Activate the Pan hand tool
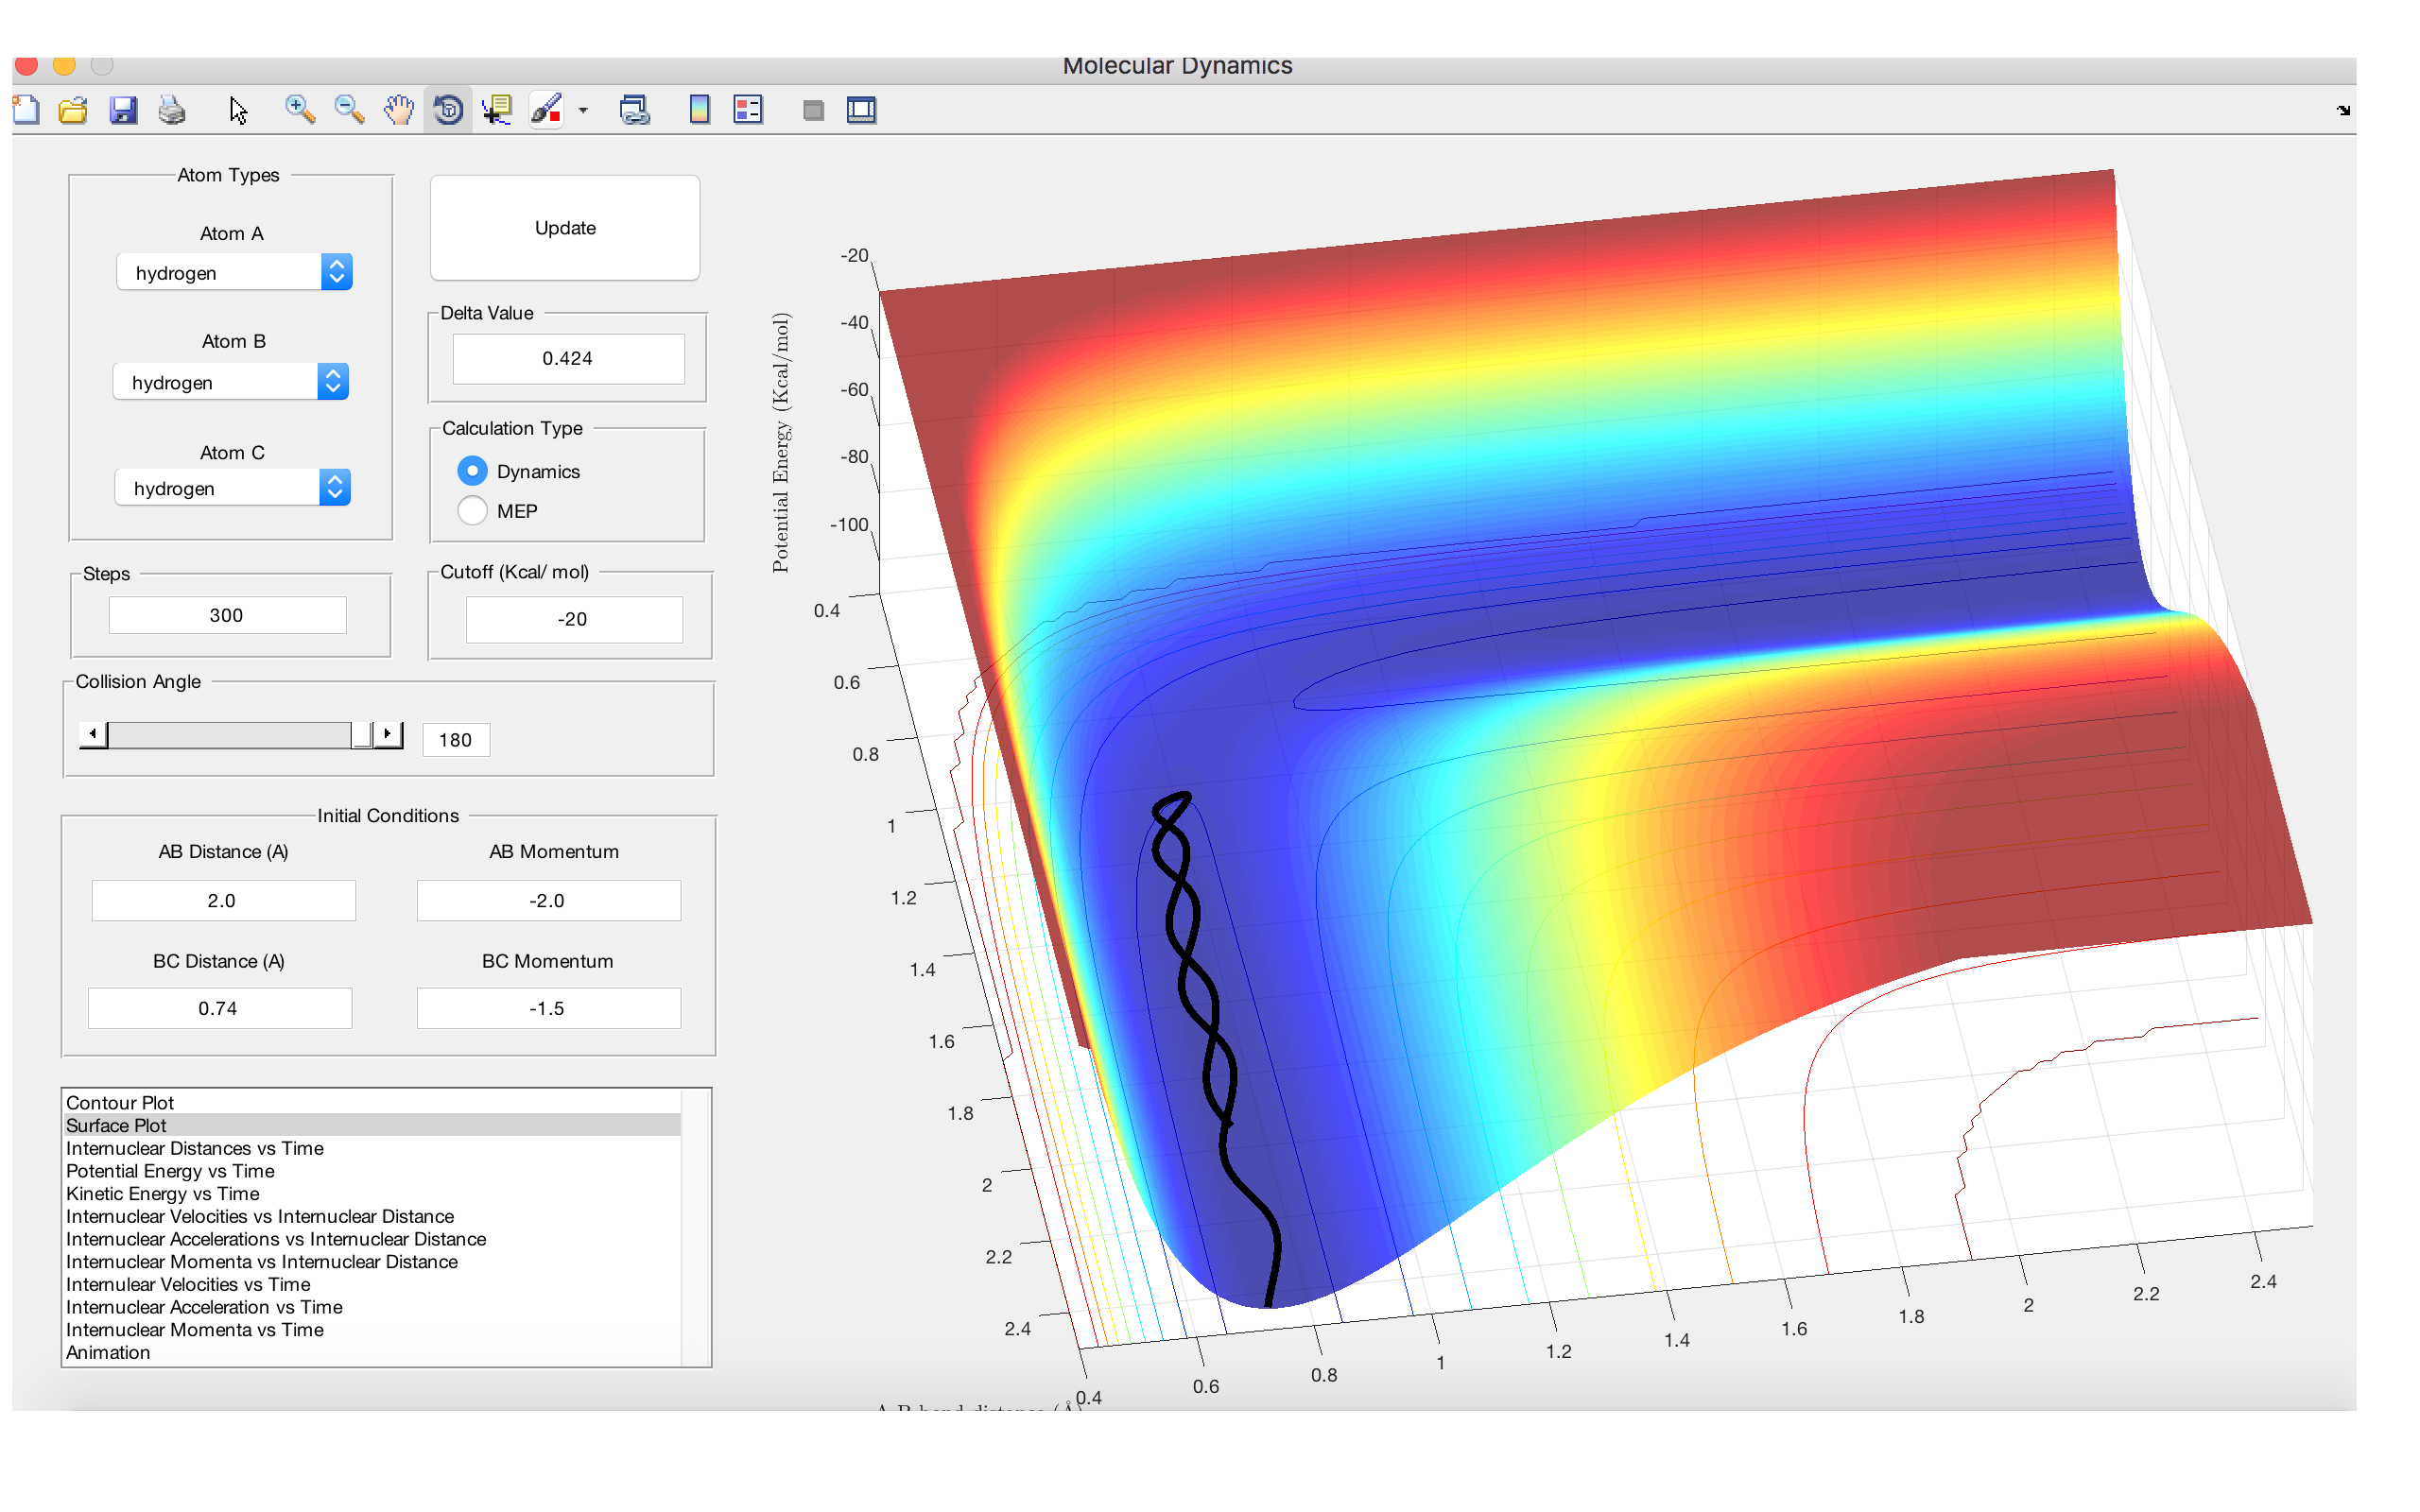The image size is (2420, 1512). point(398,110)
